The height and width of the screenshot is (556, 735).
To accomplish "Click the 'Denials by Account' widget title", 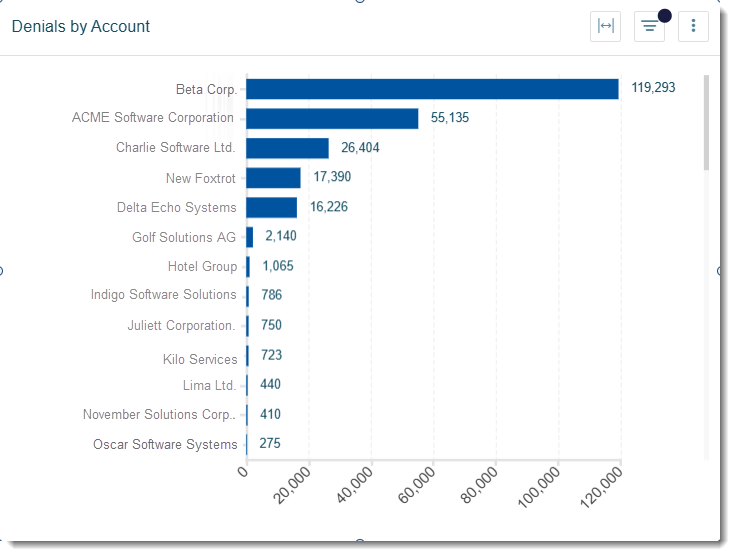I will pos(81,27).
